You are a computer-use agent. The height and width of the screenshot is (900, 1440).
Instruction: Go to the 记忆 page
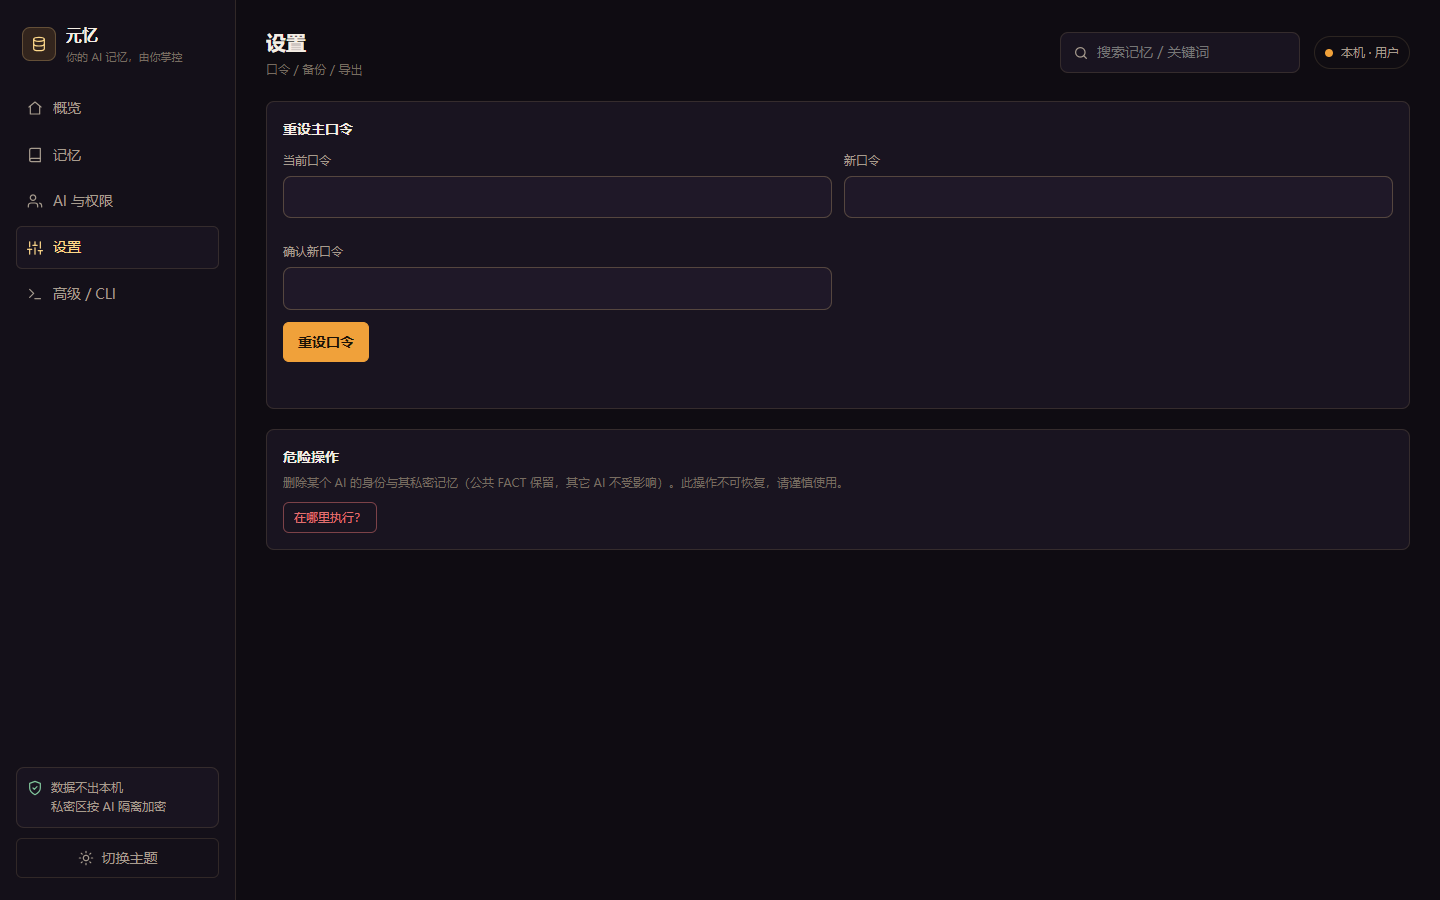(117, 155)
